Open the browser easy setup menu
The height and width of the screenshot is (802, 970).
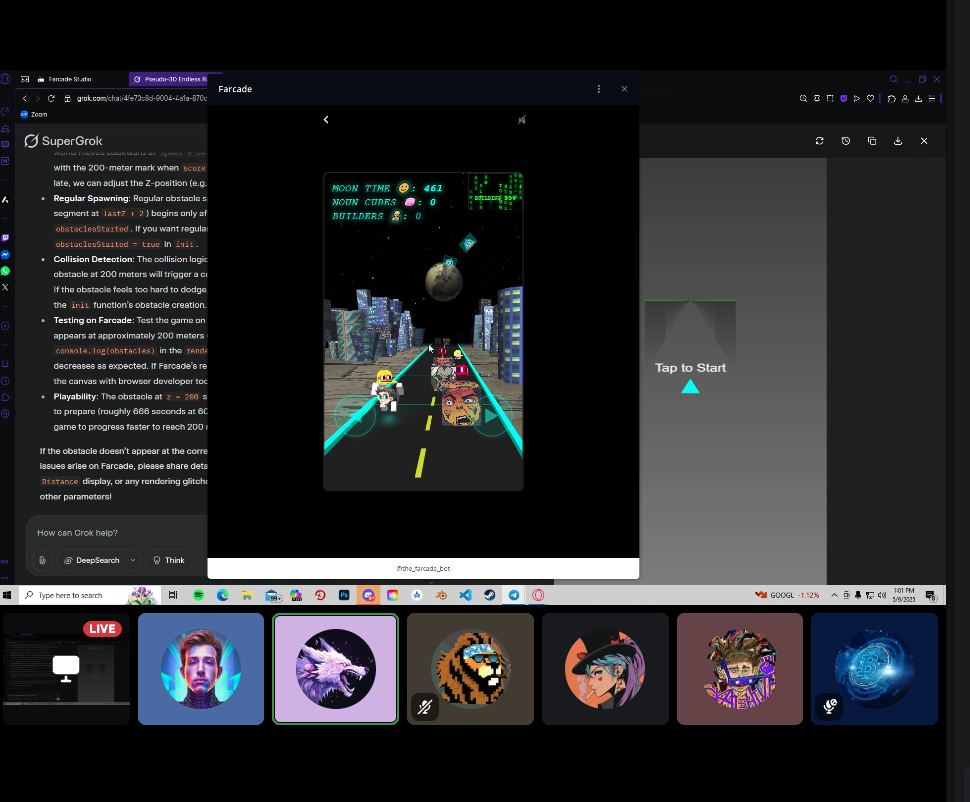pos(932,98)
